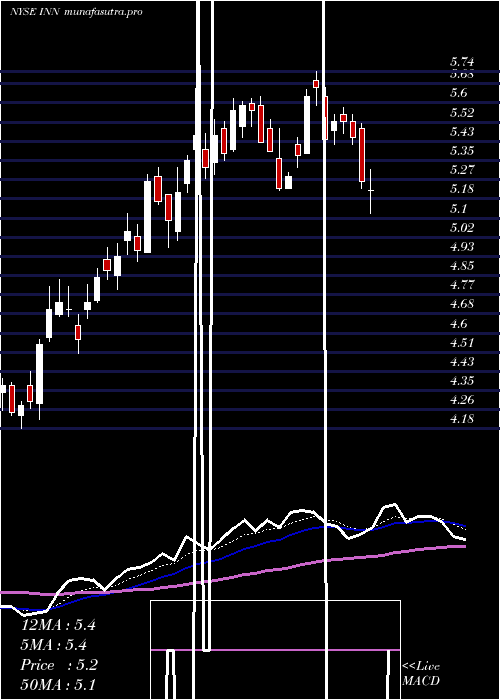
Task: Click the 4.68 price axis label
Action: point(462,304)
